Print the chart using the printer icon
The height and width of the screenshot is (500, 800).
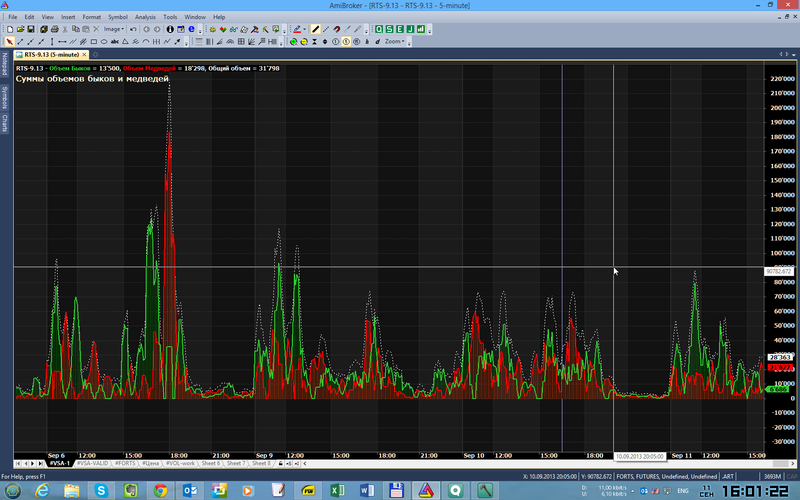point(55,29)
